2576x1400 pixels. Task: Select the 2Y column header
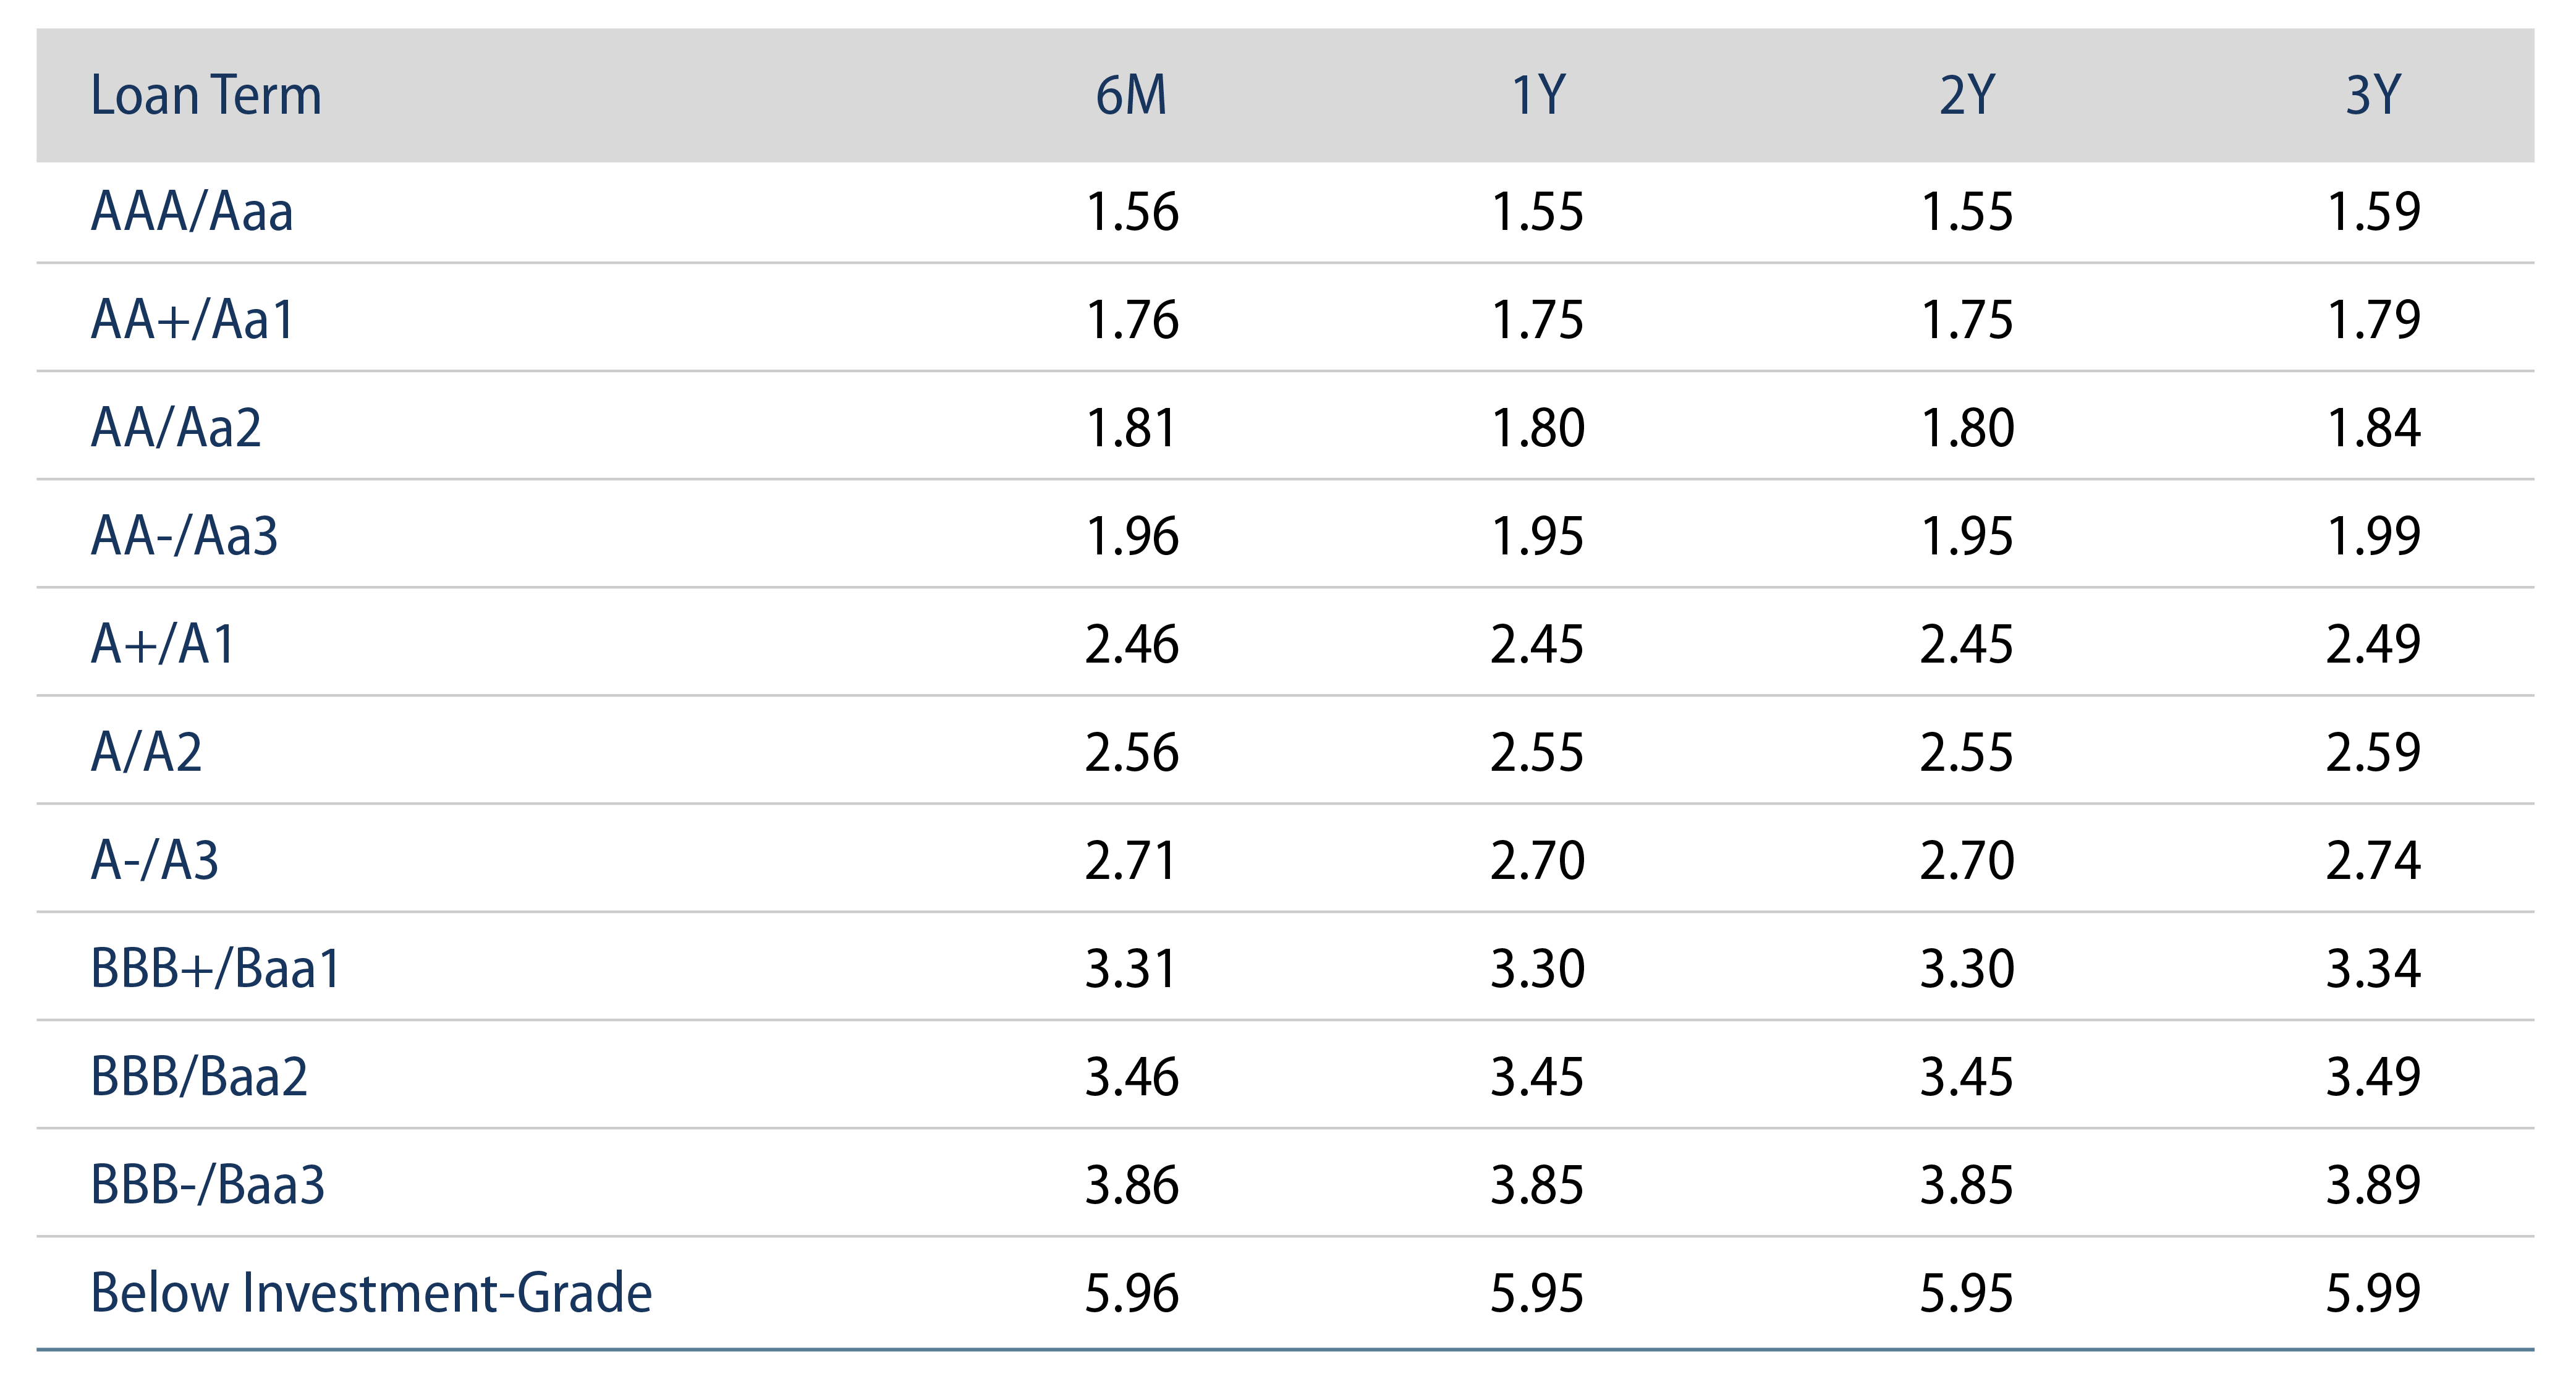1966,96
